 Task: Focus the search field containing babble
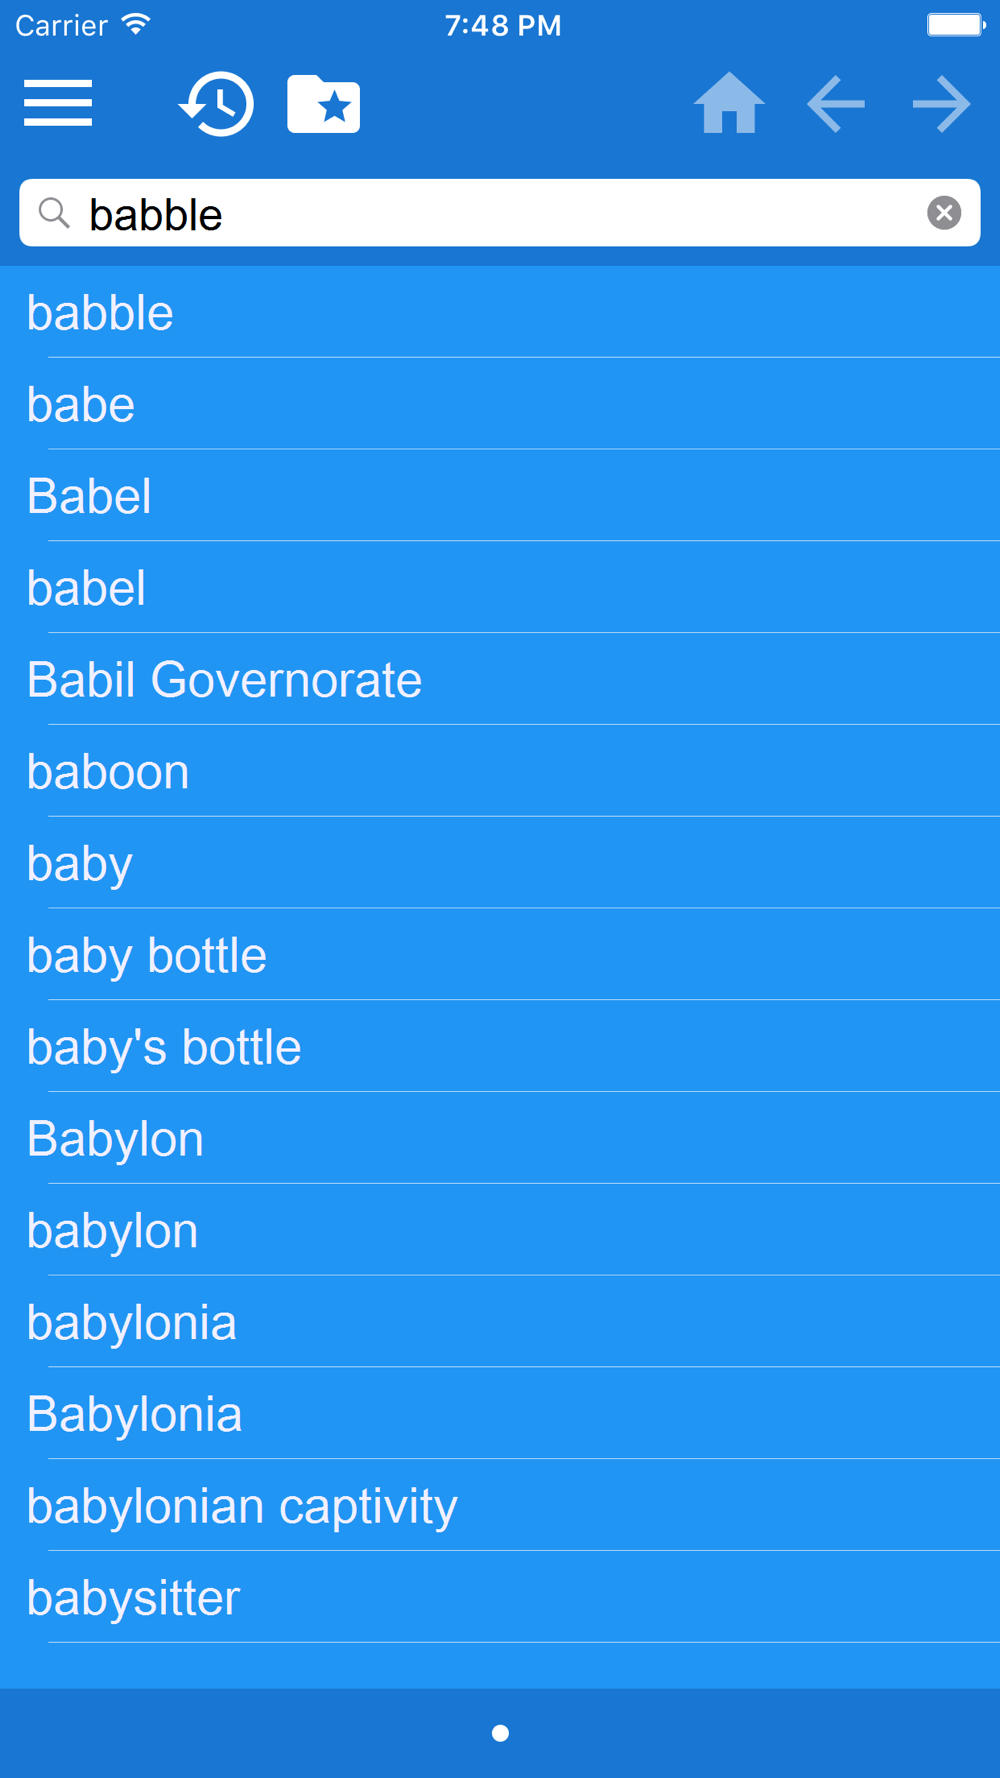(500, 213)
